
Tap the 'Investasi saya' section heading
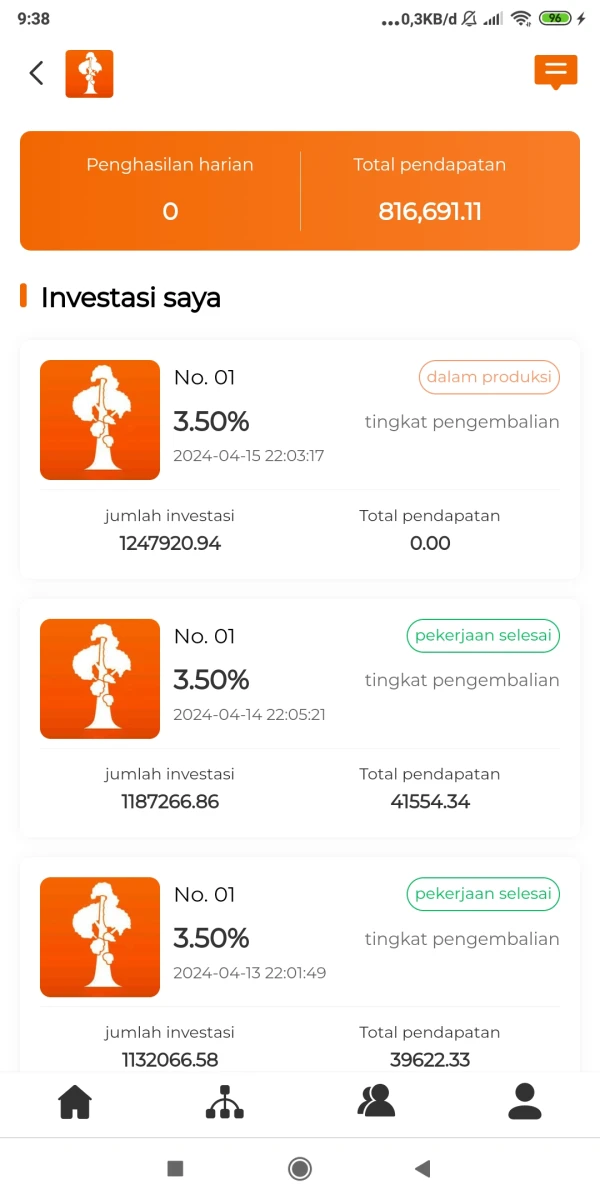point(131,297)
